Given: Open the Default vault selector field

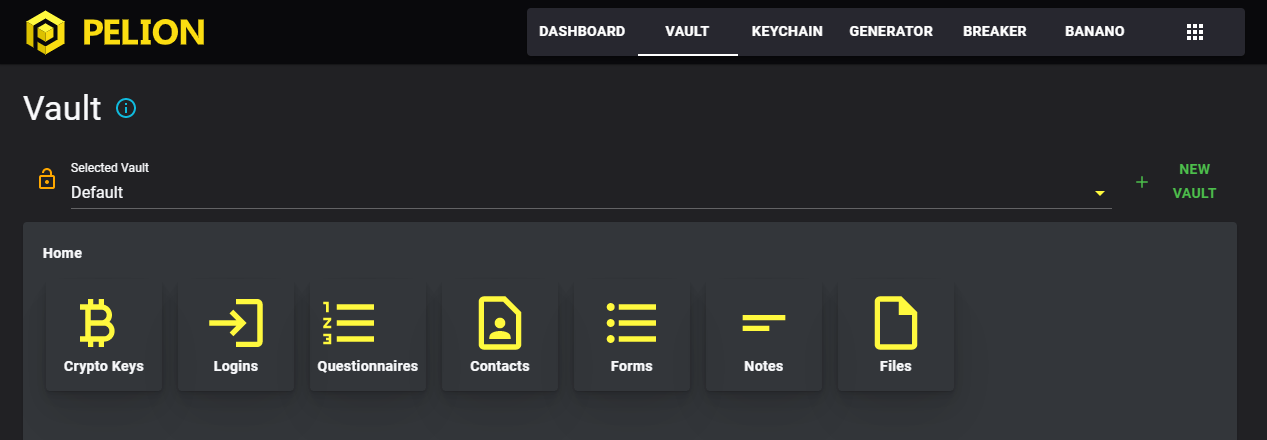Looking at the screenshot, I should point(580,192).
